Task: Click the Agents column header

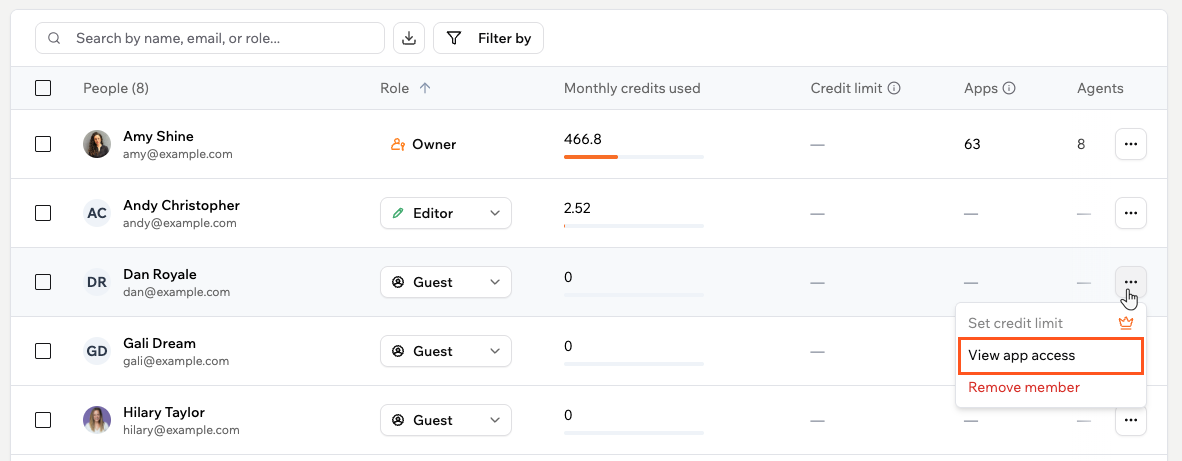Action: (1100, 88)
